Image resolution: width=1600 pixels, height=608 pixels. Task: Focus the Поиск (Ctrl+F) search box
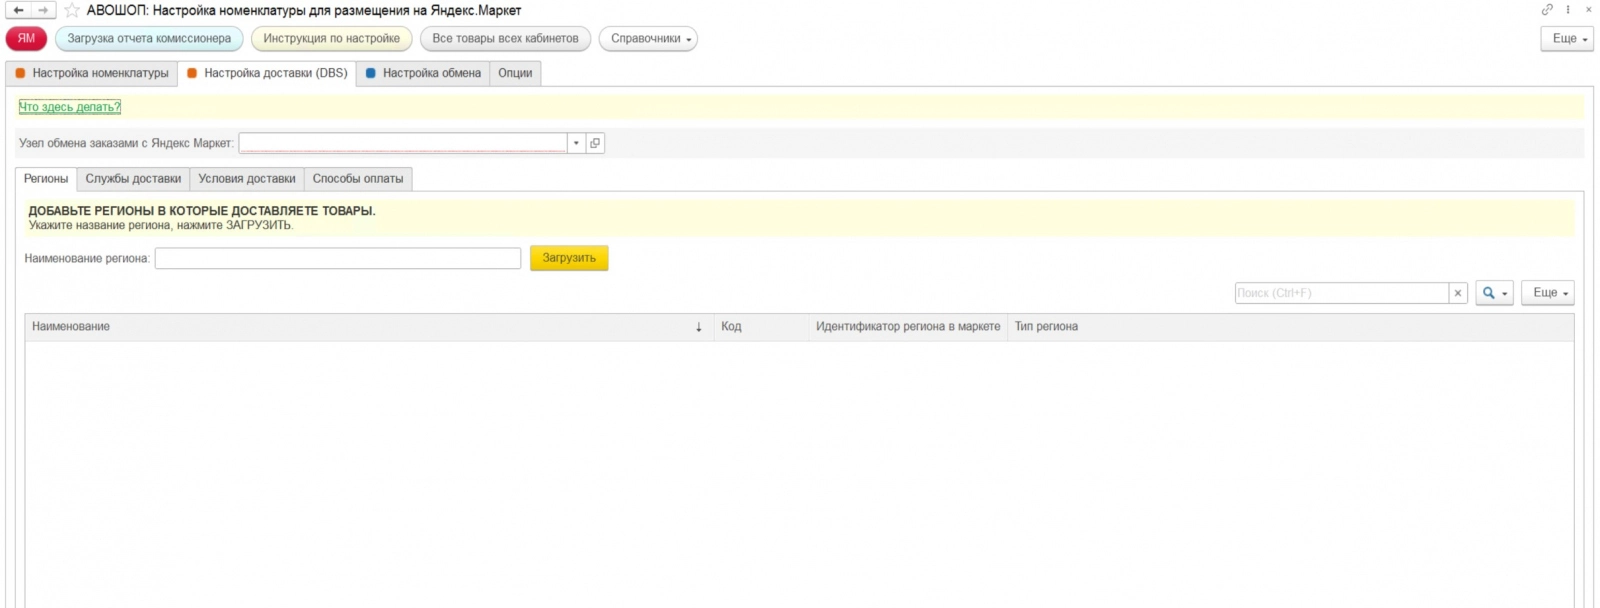[x=1342, y=293]
